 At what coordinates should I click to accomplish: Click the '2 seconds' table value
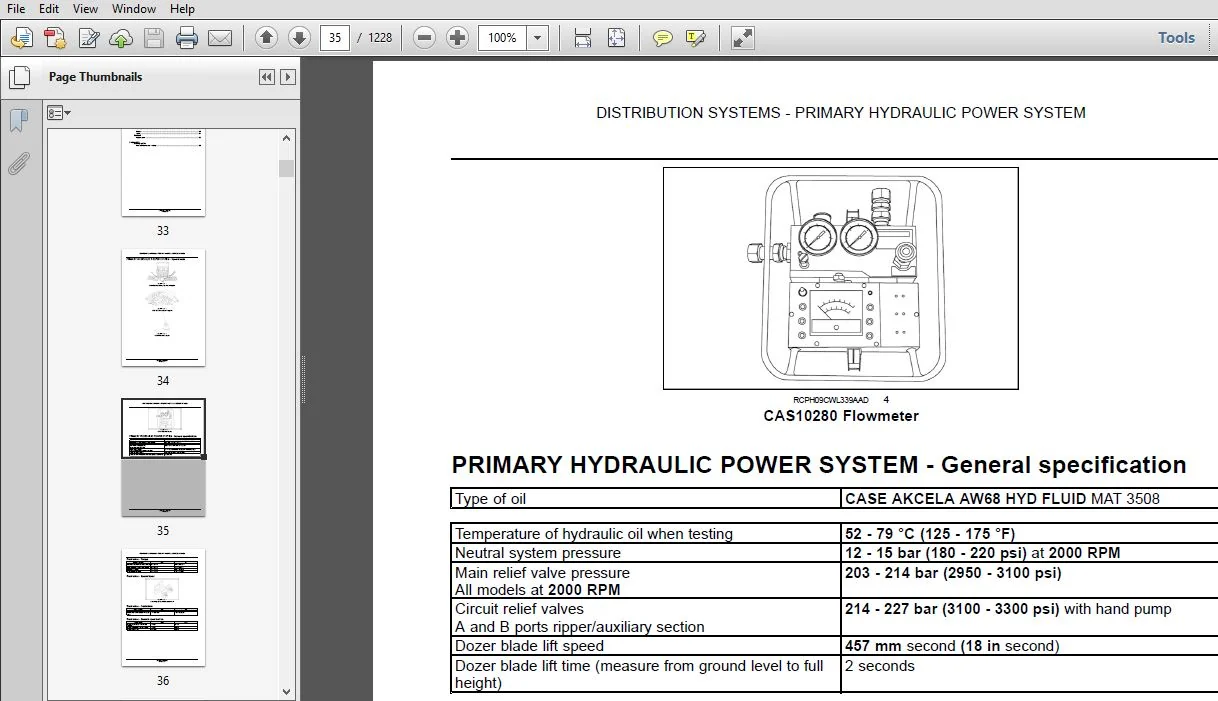[x=880, y=666]
